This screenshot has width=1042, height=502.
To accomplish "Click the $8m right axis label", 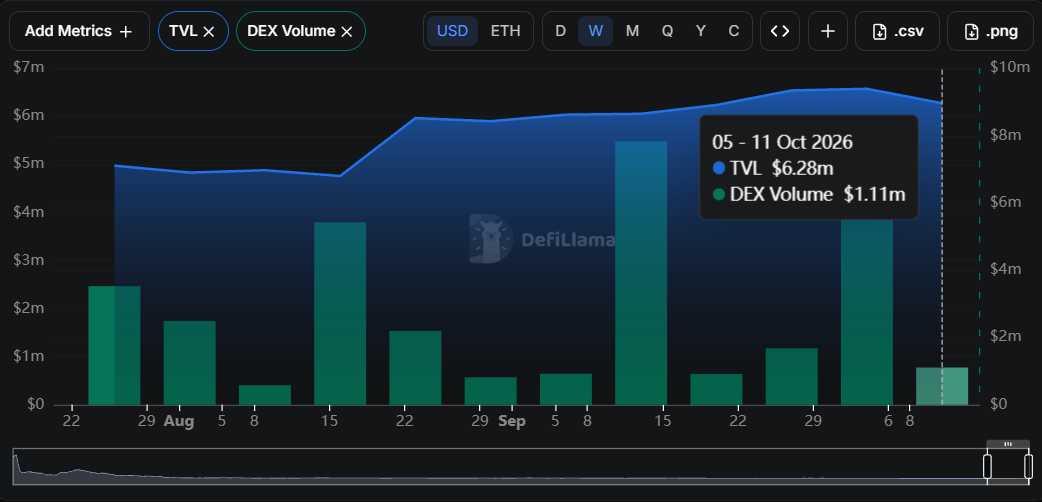I will [1005, 135].
